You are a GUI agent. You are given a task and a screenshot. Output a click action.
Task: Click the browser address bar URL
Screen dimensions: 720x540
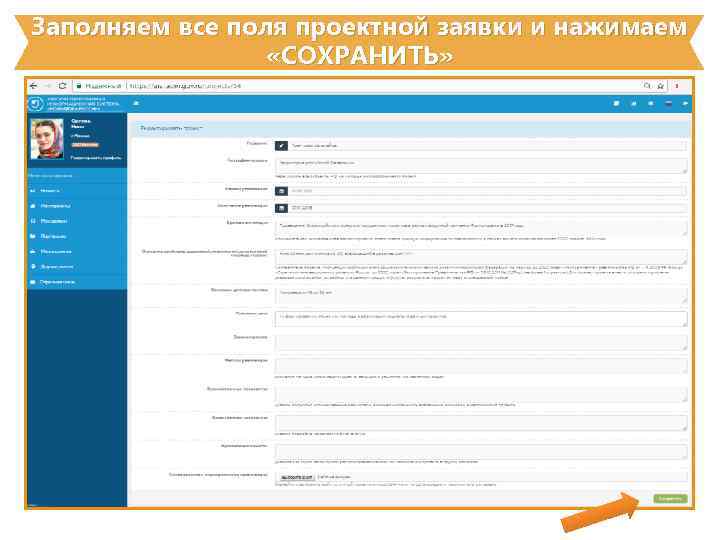tap(185, 86)
